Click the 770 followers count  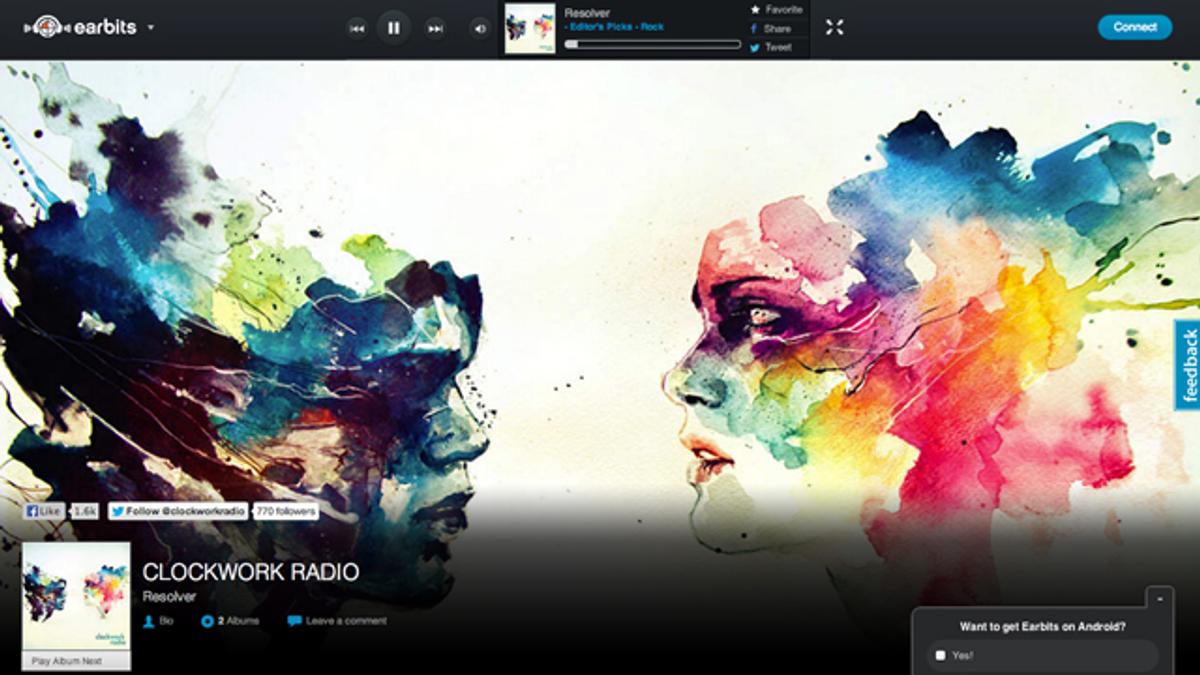[x=286, y=511]
